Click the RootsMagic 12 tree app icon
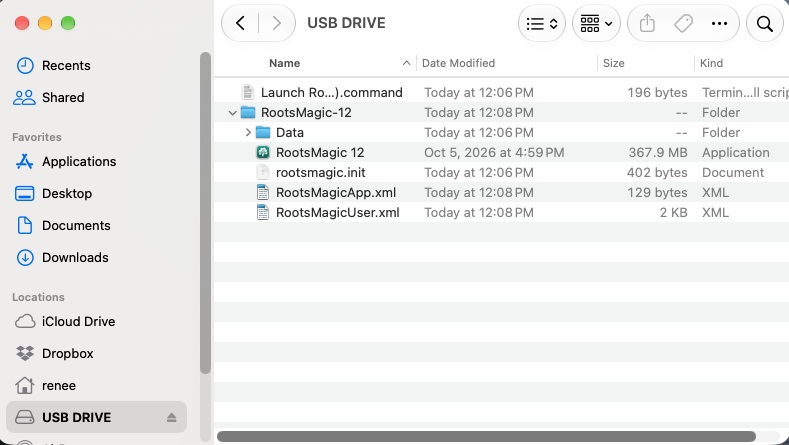The image size is (789, 445). (x=263, y=153)
